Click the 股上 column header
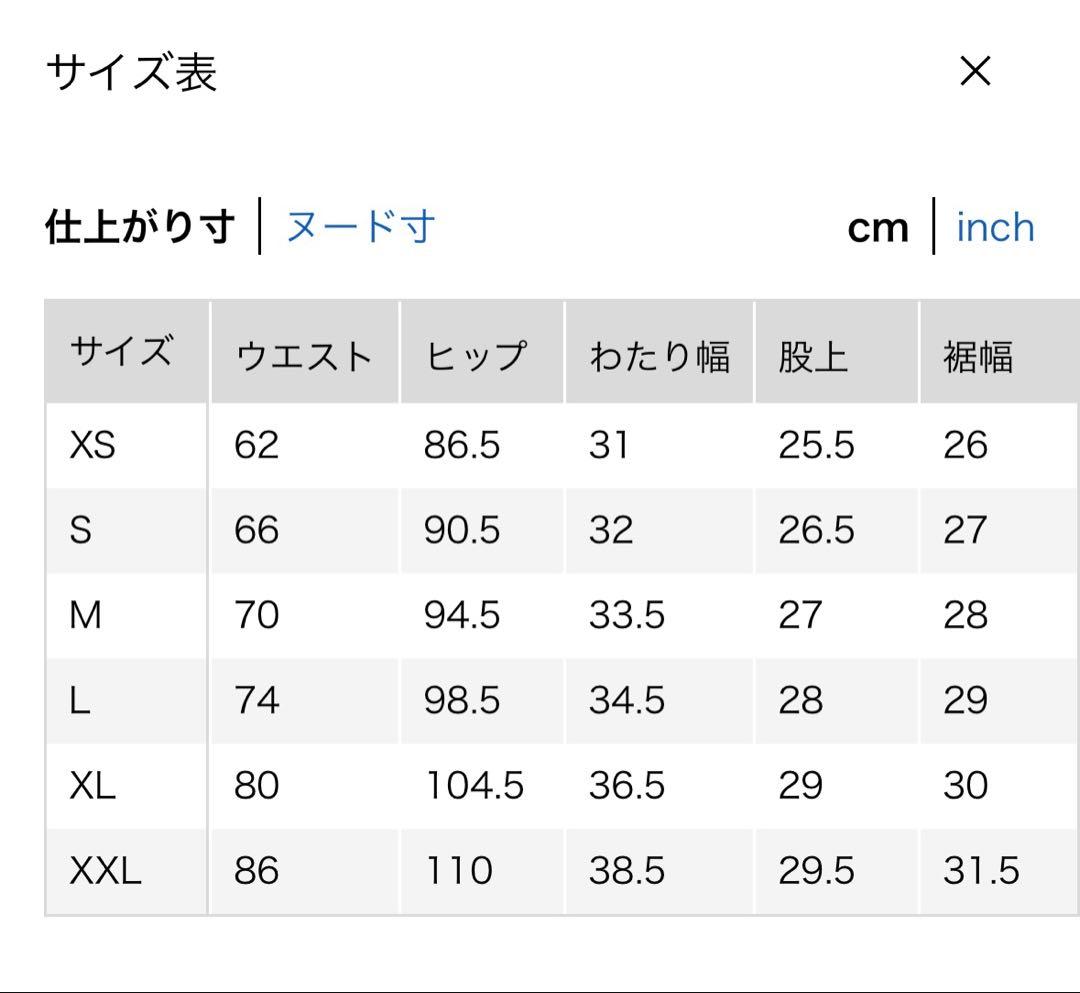Image resolution: width=1080 pixels, height=993 pixels. (x=813, y=355)
